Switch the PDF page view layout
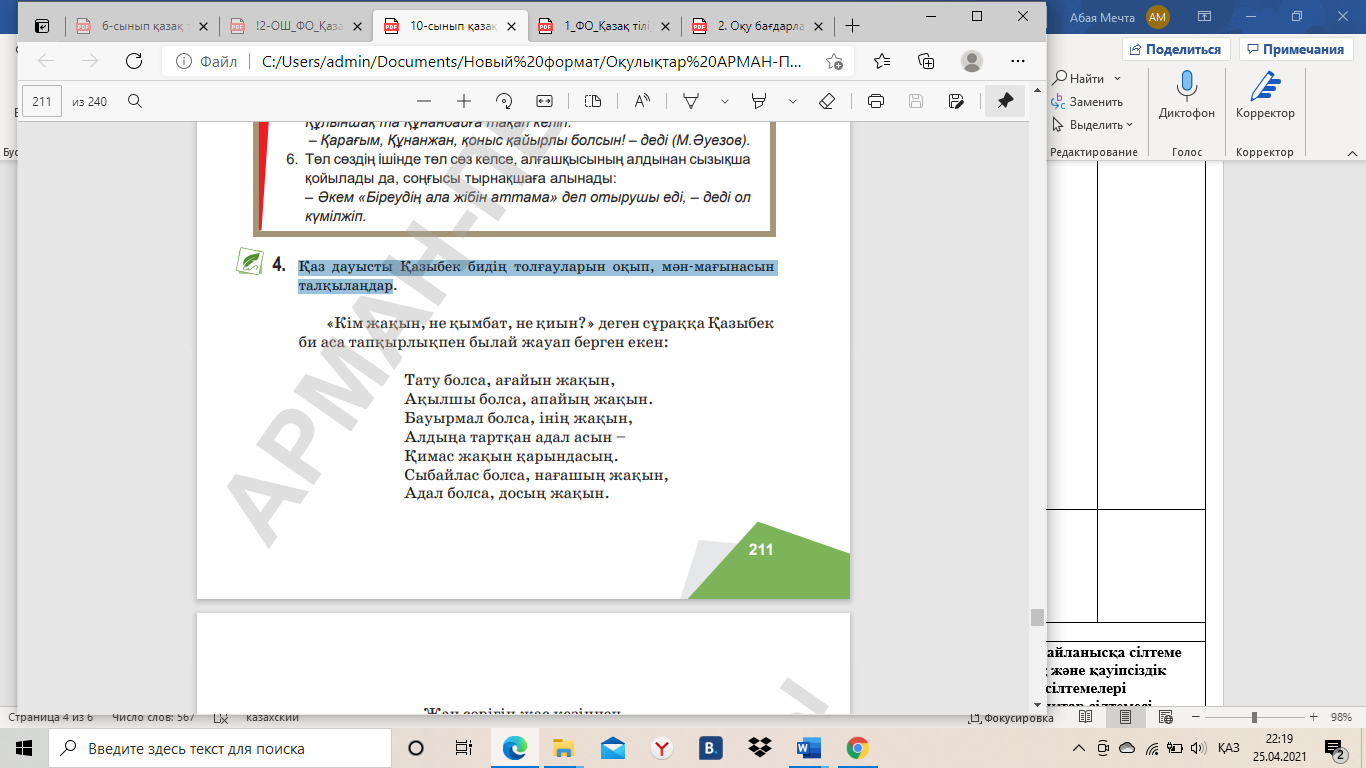1366x768 pixels. 593,101
